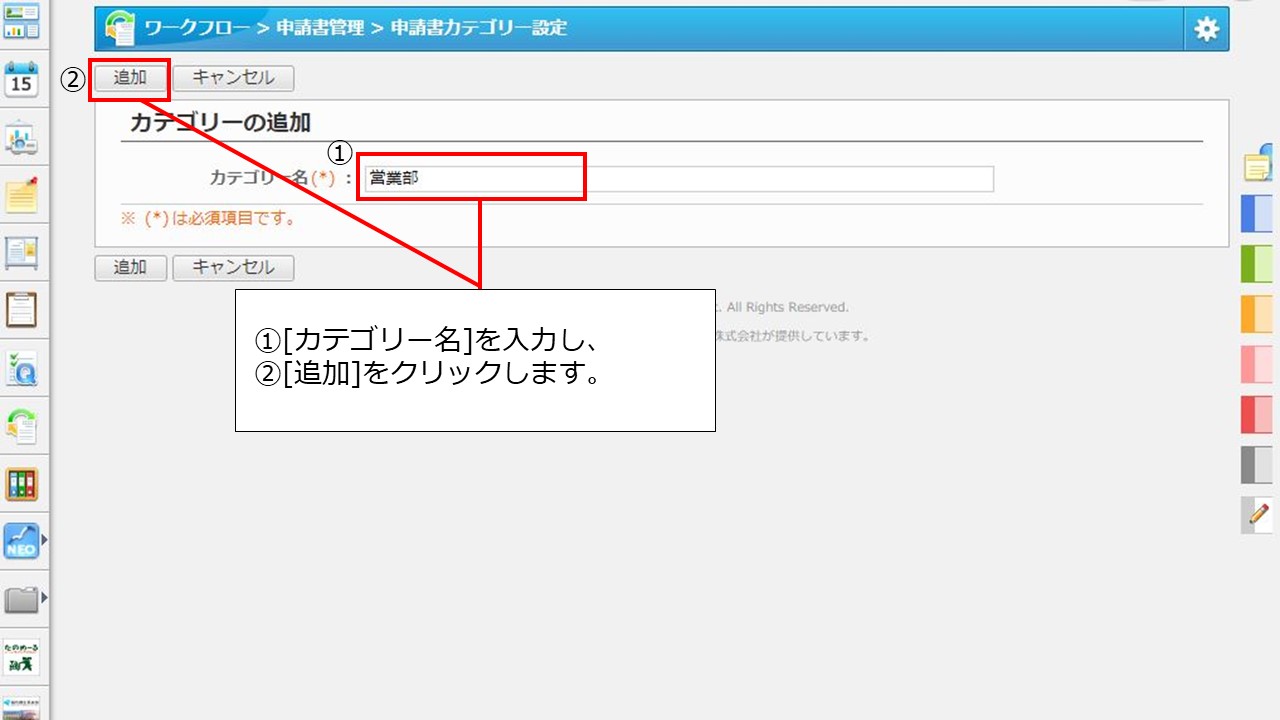1280x720 pixels.
Task: Open the bulletin board sidebar icon
Action: 21,252
